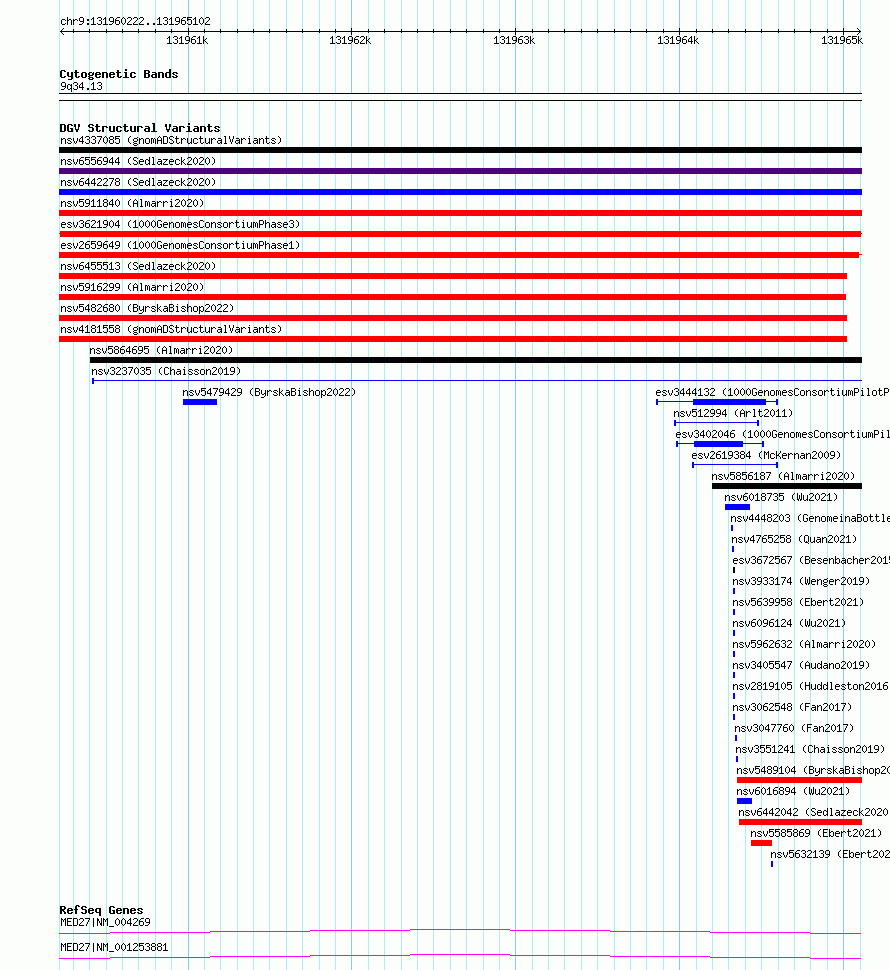This screenshot has height=970, width=890.
Task: Open nsv5911840 (Almarri2020) label
Action: (132, 204)
